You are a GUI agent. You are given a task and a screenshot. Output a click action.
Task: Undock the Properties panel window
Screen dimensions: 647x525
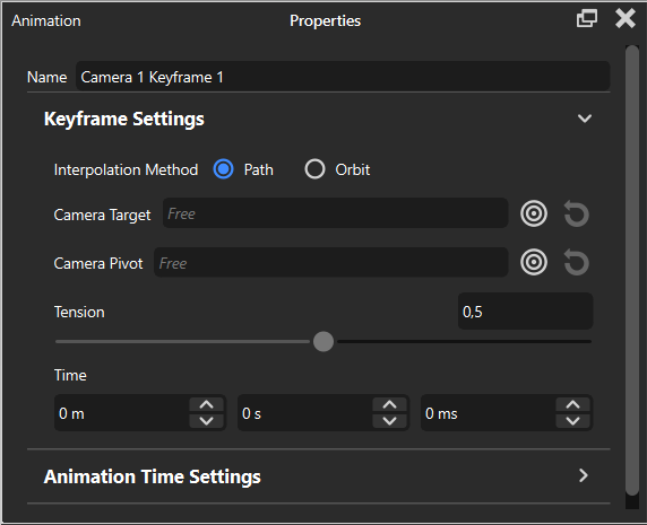click(x=587, y=19)
